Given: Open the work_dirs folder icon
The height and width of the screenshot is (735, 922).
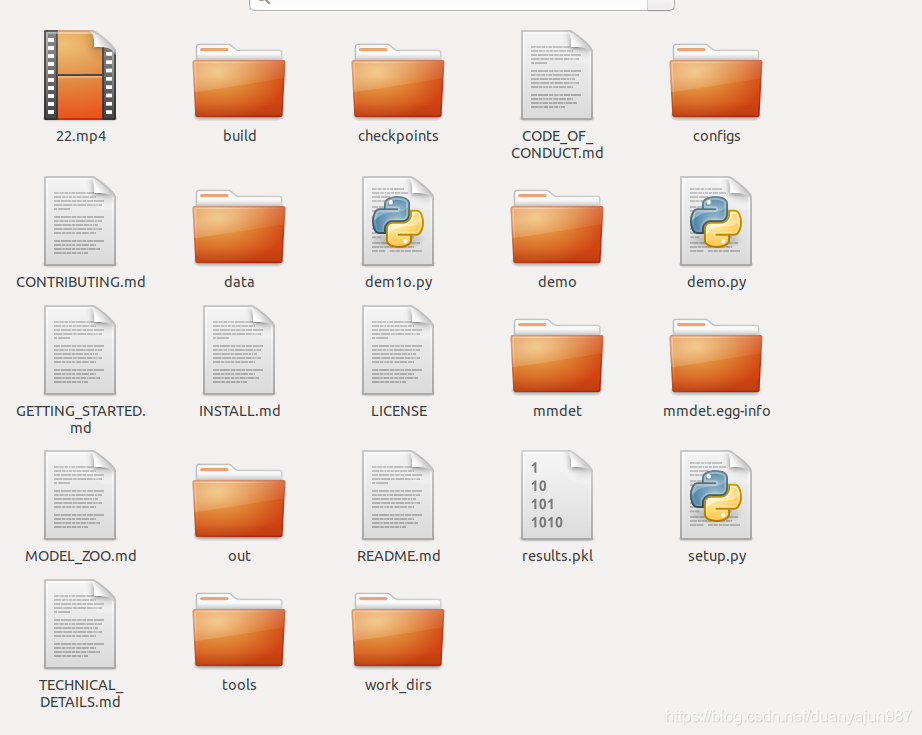Looking at the screenshot, I should (x=398, y=630).
